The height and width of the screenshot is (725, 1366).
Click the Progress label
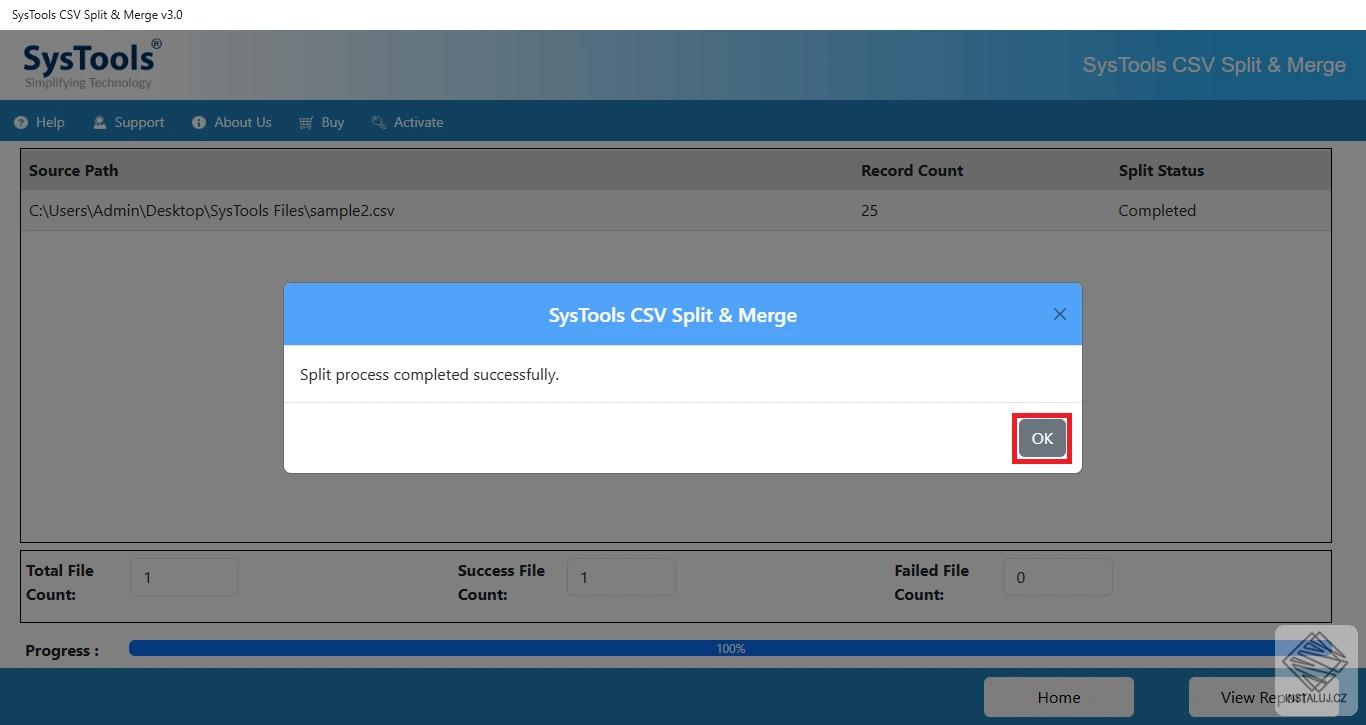(x=62, y=650)
